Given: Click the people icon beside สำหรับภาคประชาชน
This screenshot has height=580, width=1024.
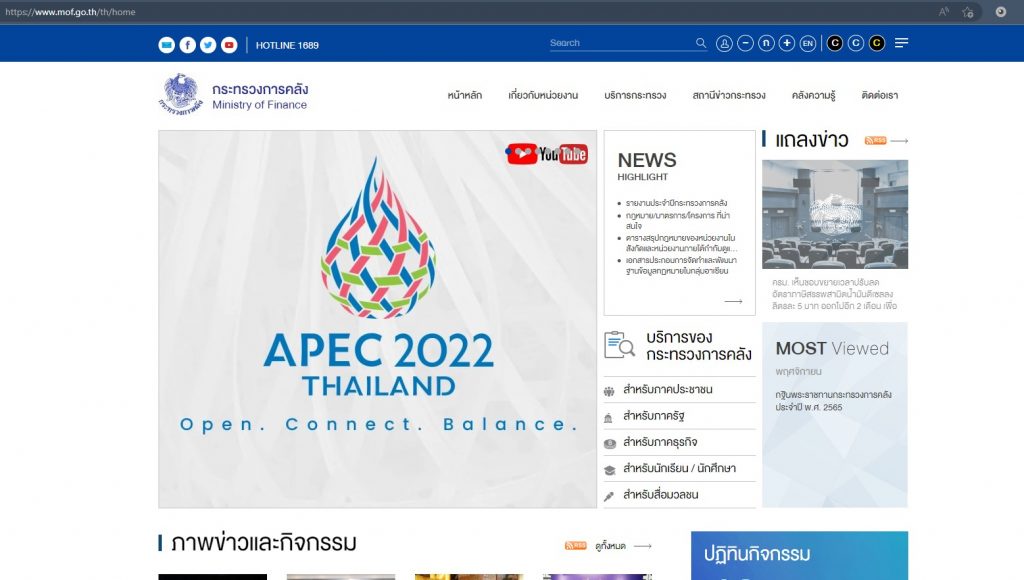Looking at the screenshot, I should [x=609, y=391].
